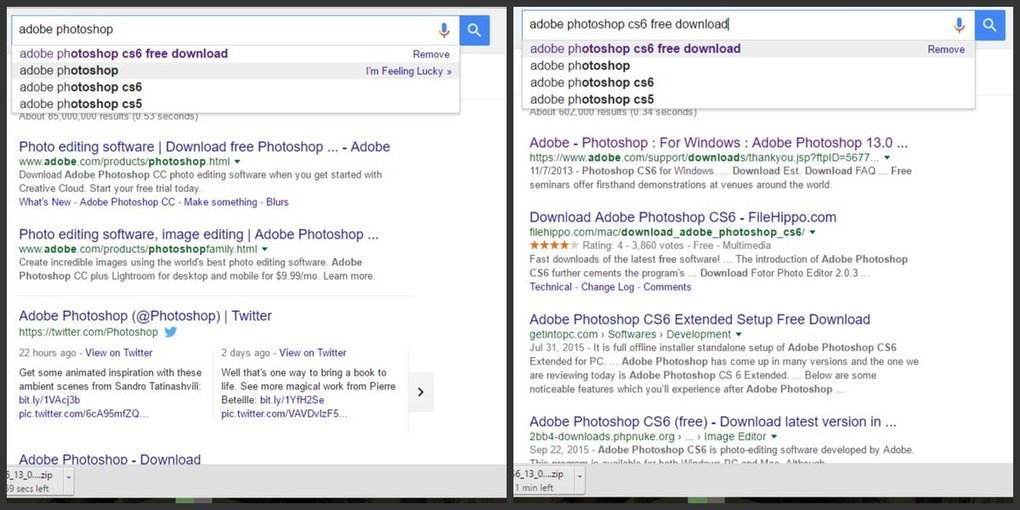This screenshot has height=510, width=1020.
Task: Start voice search beside the 'cs6 free download' query
Action: (x=959, y=25)
